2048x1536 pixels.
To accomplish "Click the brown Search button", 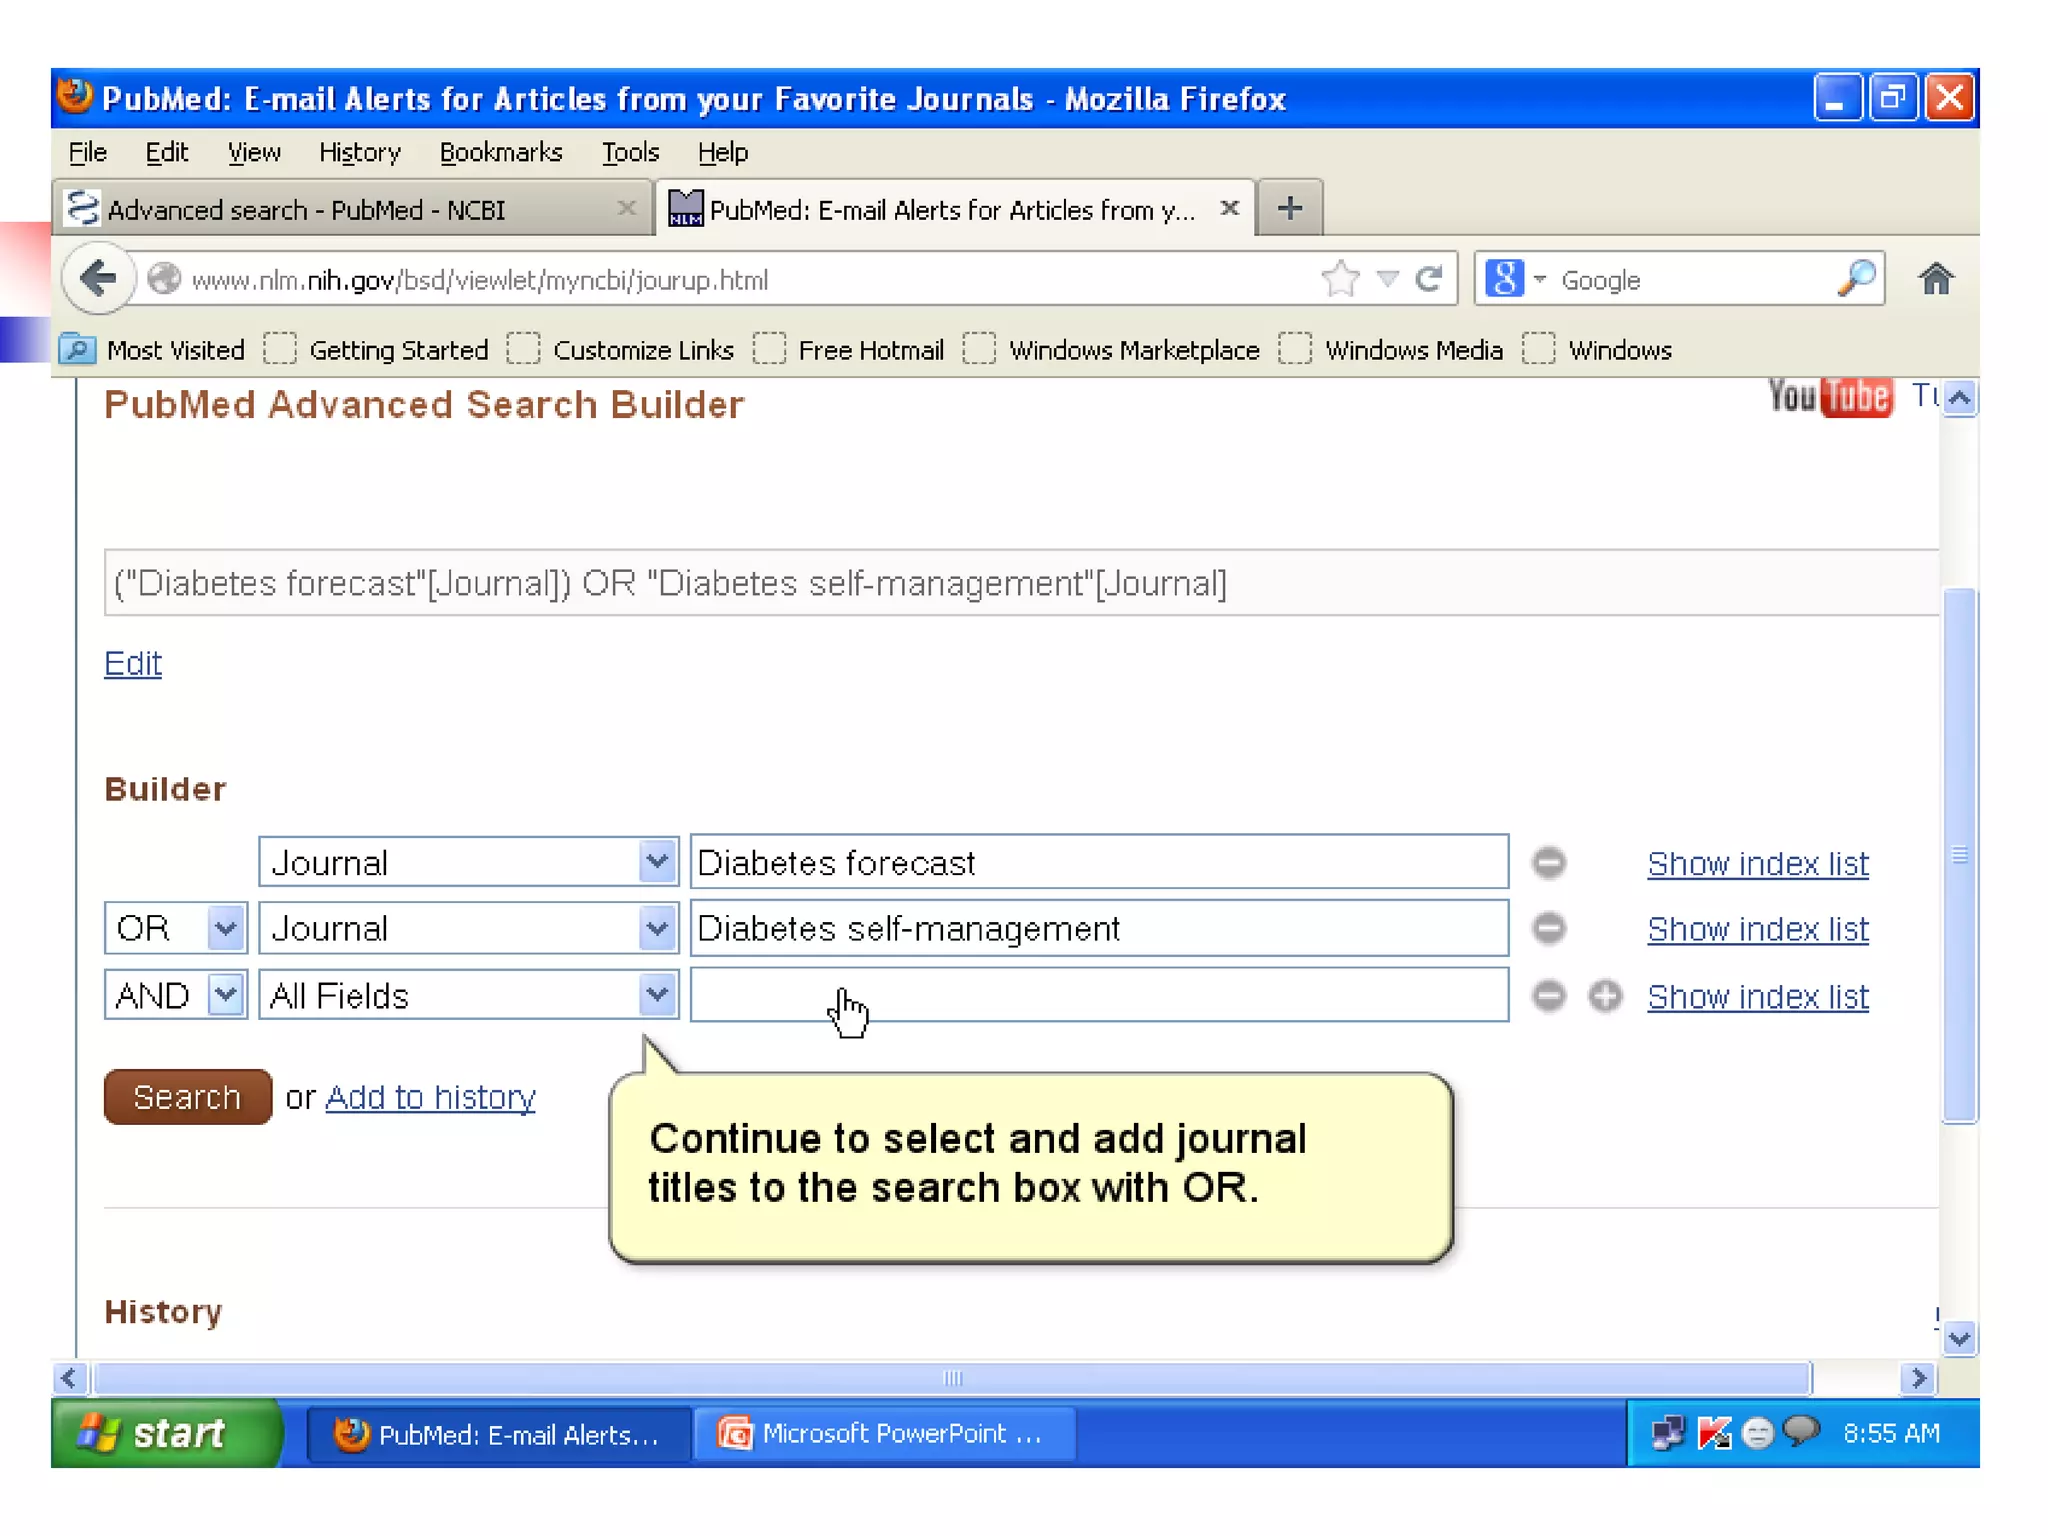I will tap(187, 1097).
